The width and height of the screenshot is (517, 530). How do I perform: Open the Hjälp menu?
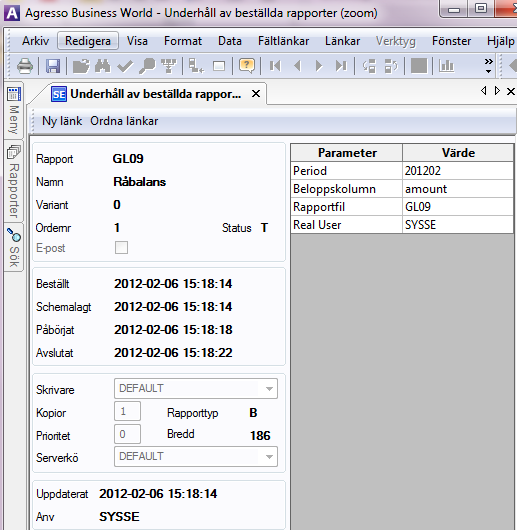tap(500, 41)
